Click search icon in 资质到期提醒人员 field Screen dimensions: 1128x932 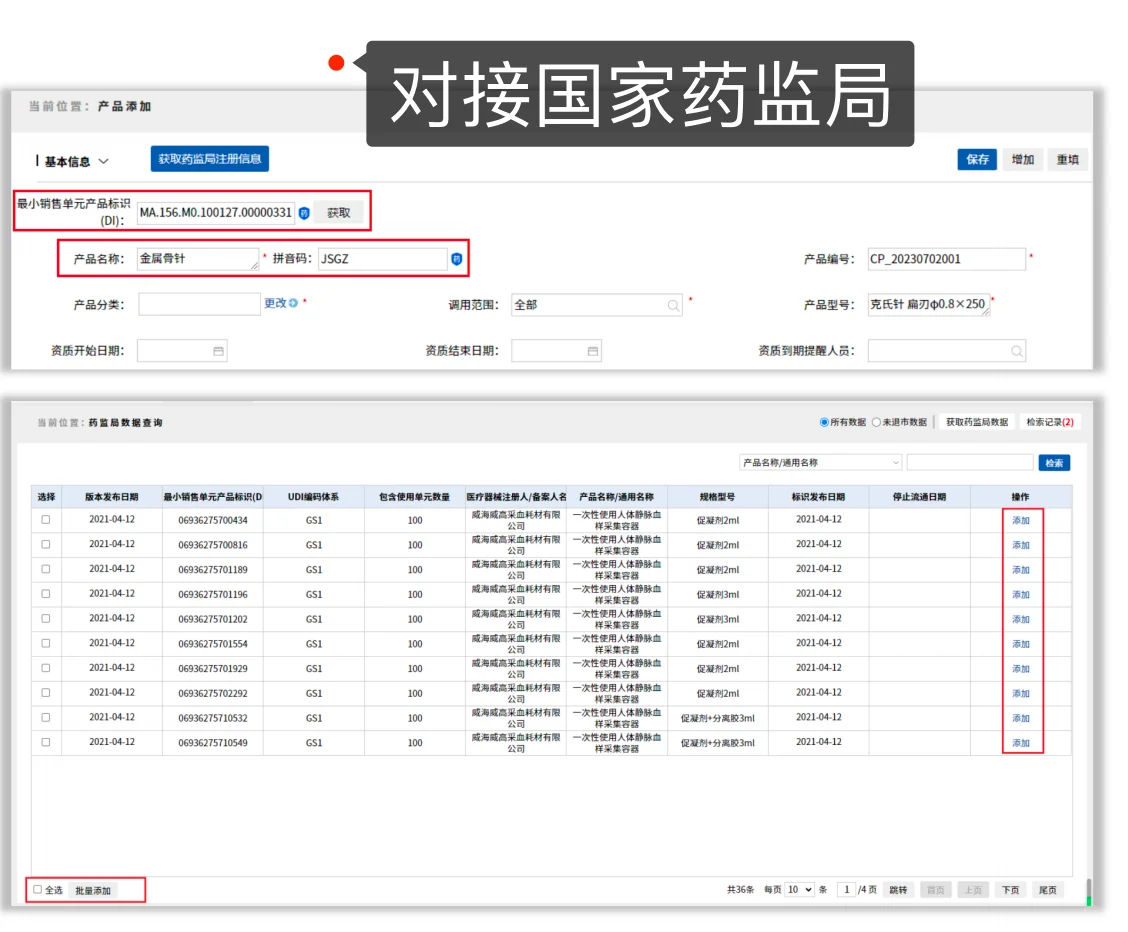1016,351
